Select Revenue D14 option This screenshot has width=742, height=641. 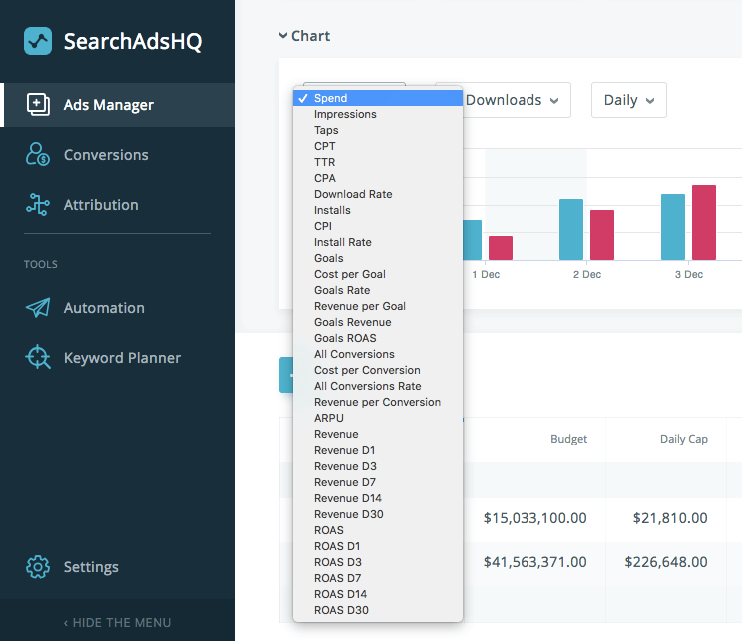tap(378, 498)
